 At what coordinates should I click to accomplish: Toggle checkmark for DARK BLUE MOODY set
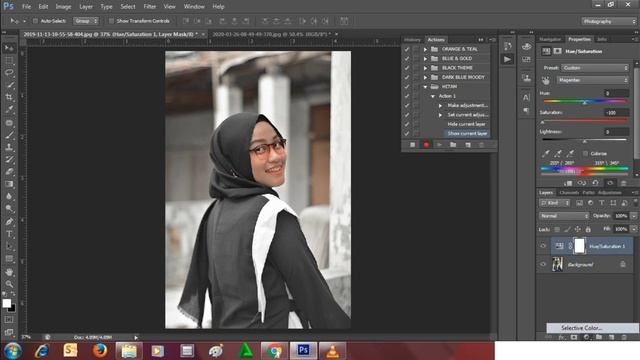point(407,77)
